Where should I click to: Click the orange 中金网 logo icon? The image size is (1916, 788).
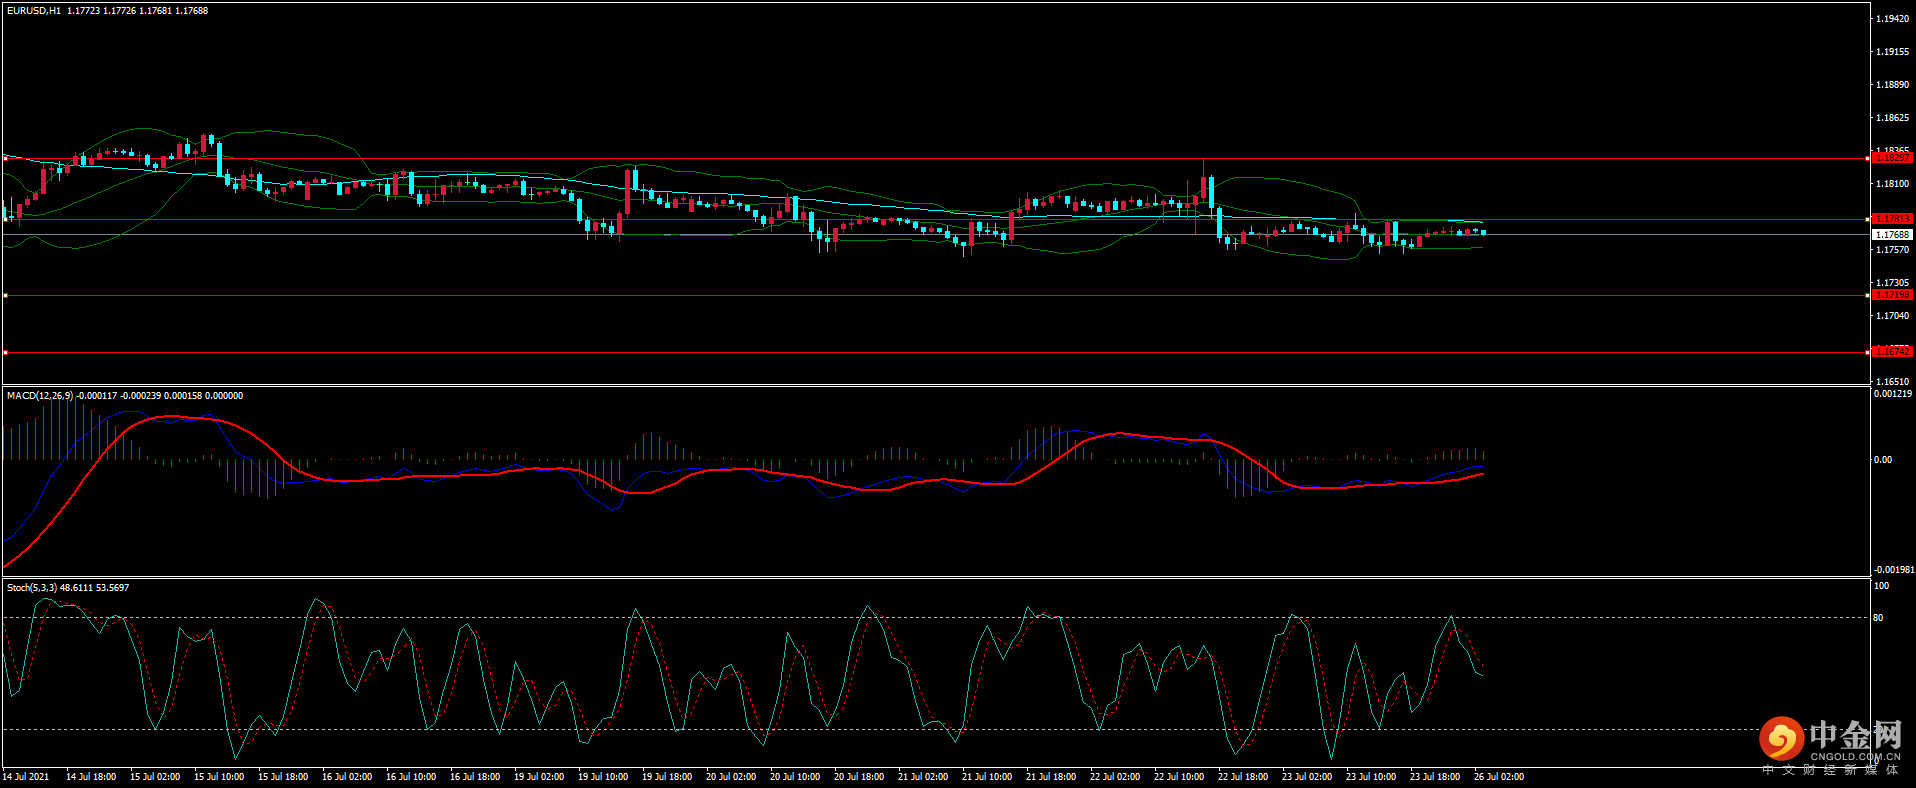[x=1781, y=739]
